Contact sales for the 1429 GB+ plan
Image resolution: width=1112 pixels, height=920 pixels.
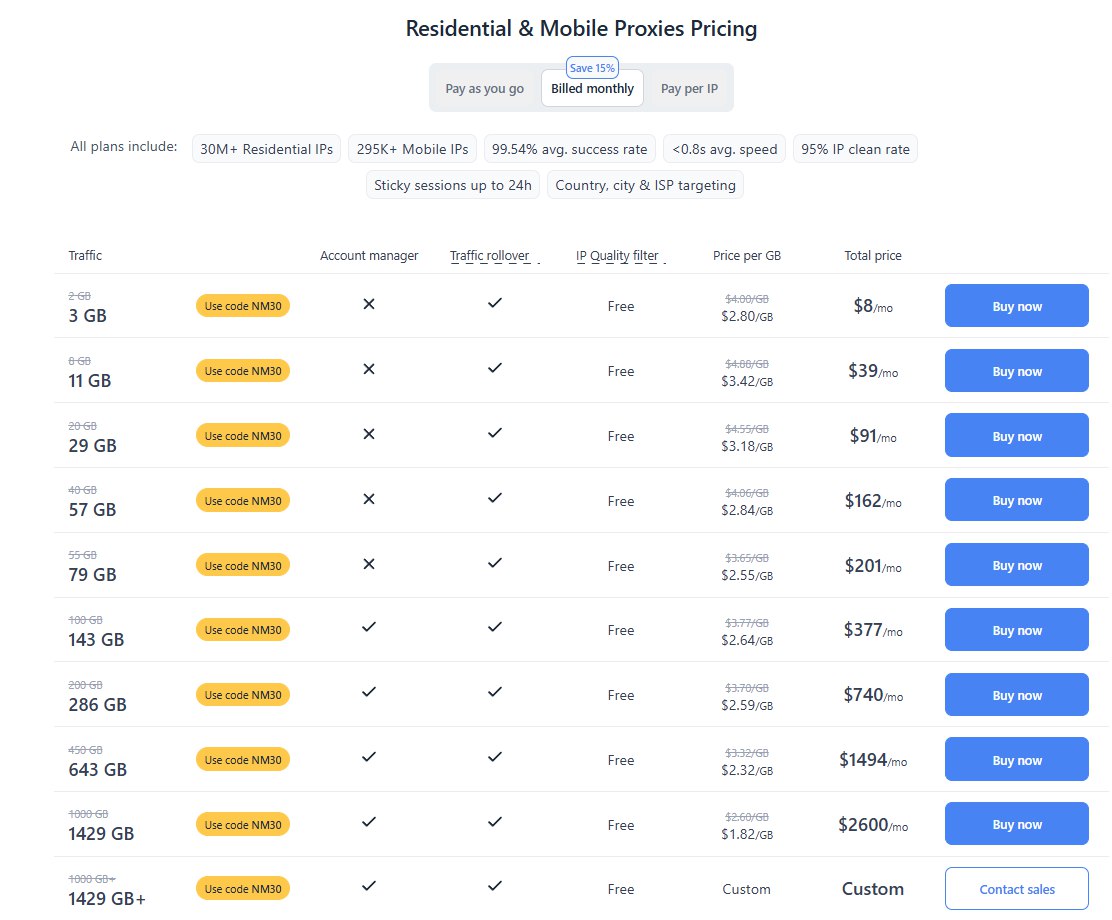pyautogui.click(x=1016, y=888)
